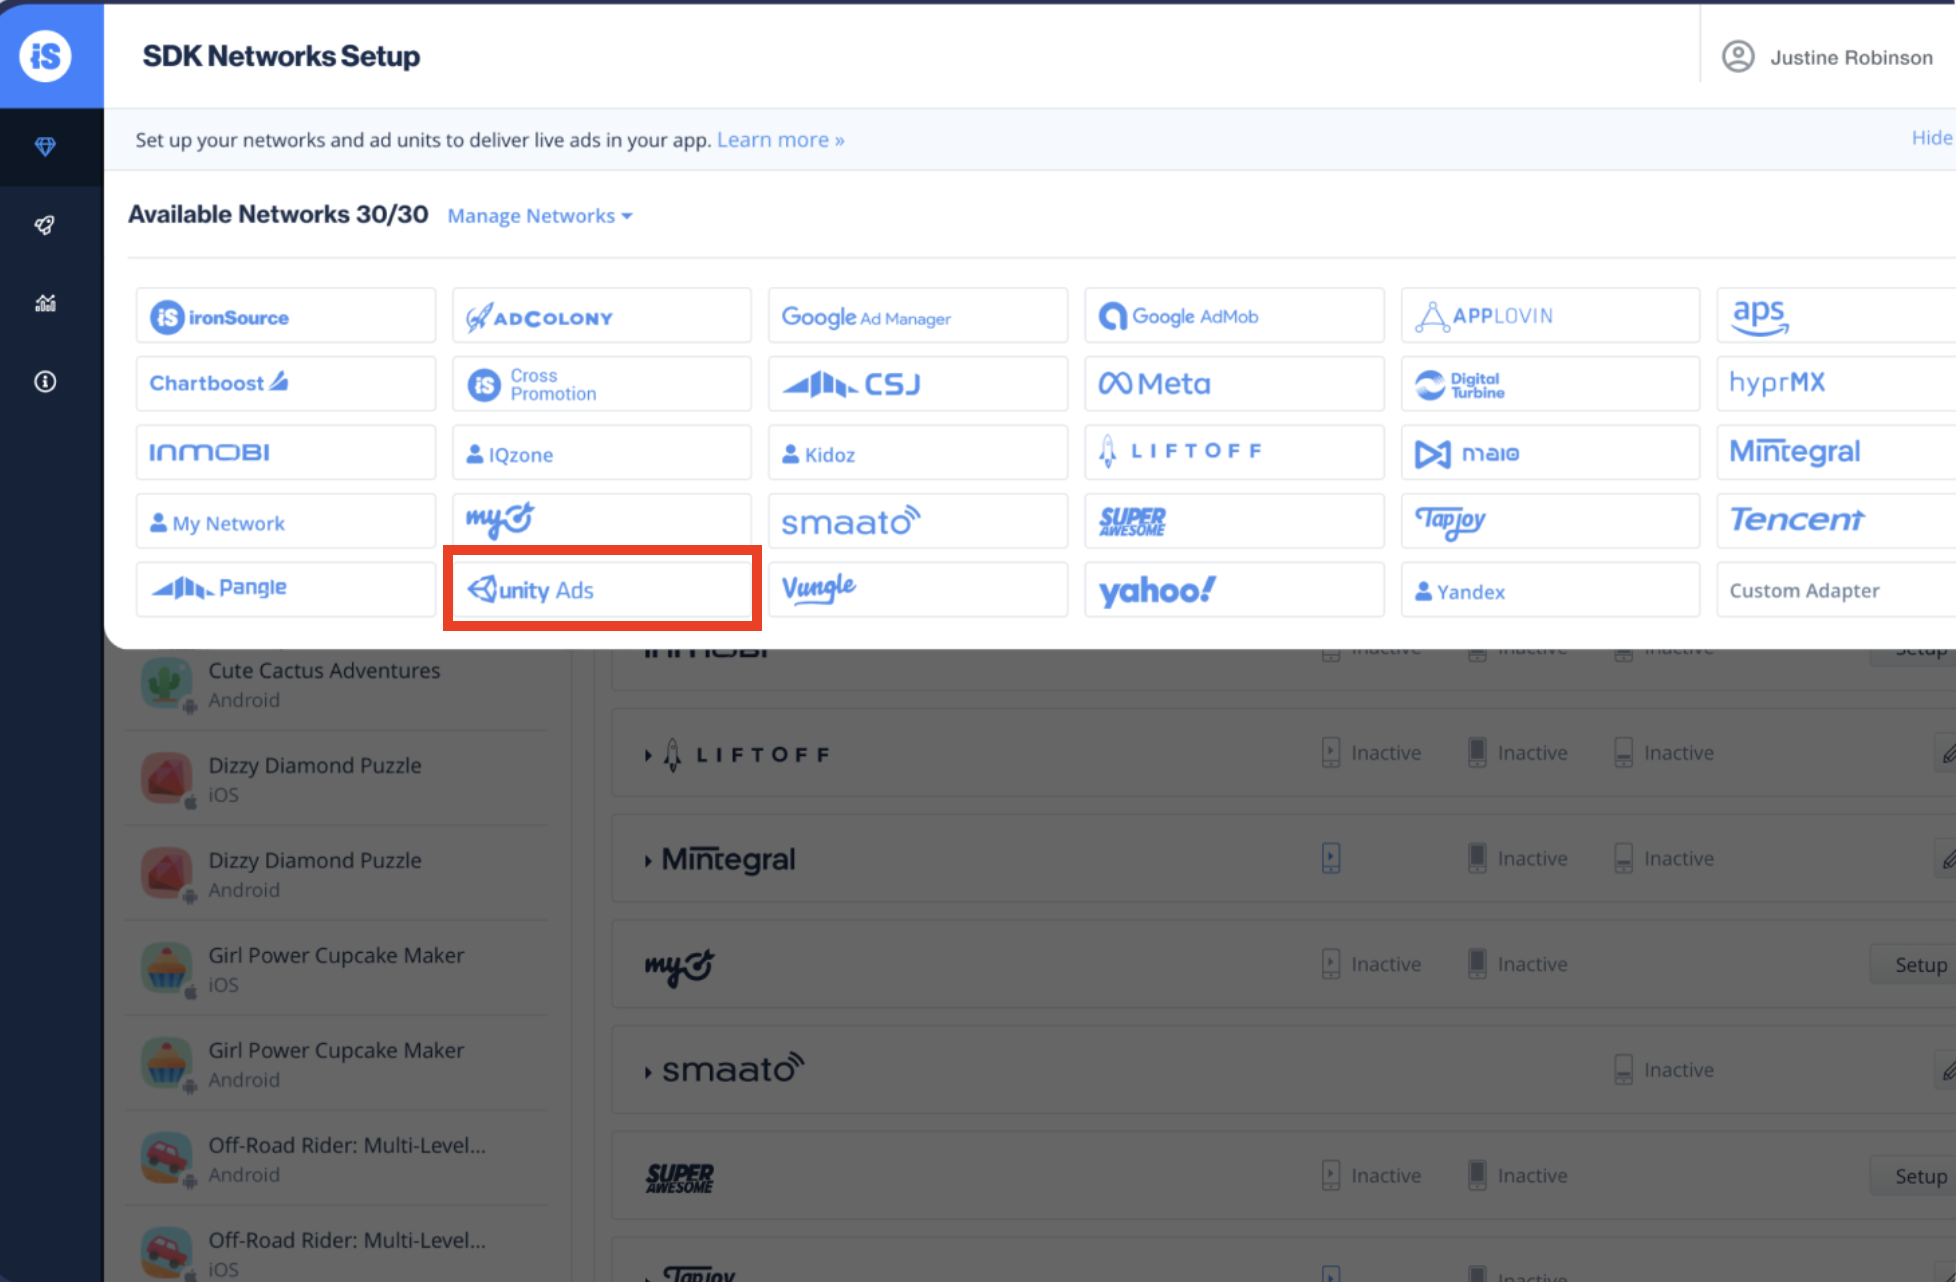The image size is (1956, 1282).
Task: Open the diamond icon in sidebar
Action: [x=45, y=147]
